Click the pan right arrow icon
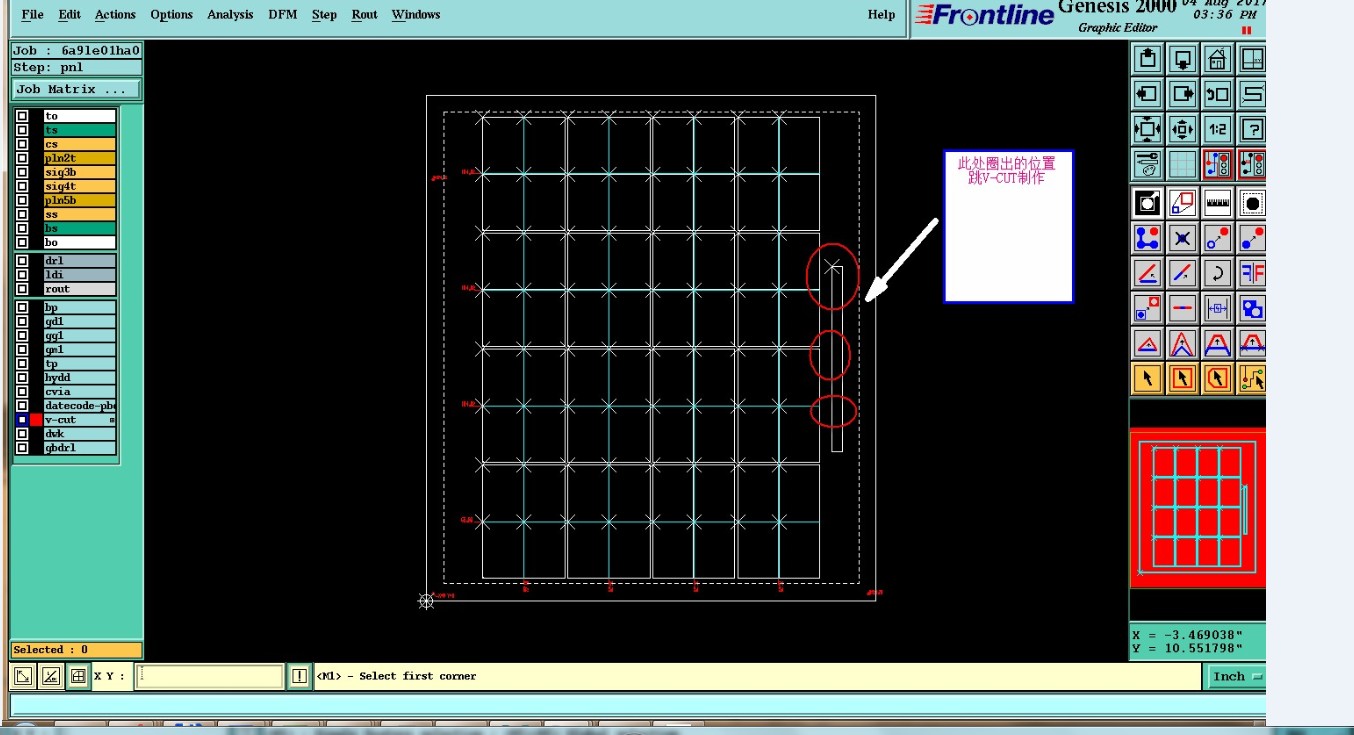 1182,94
